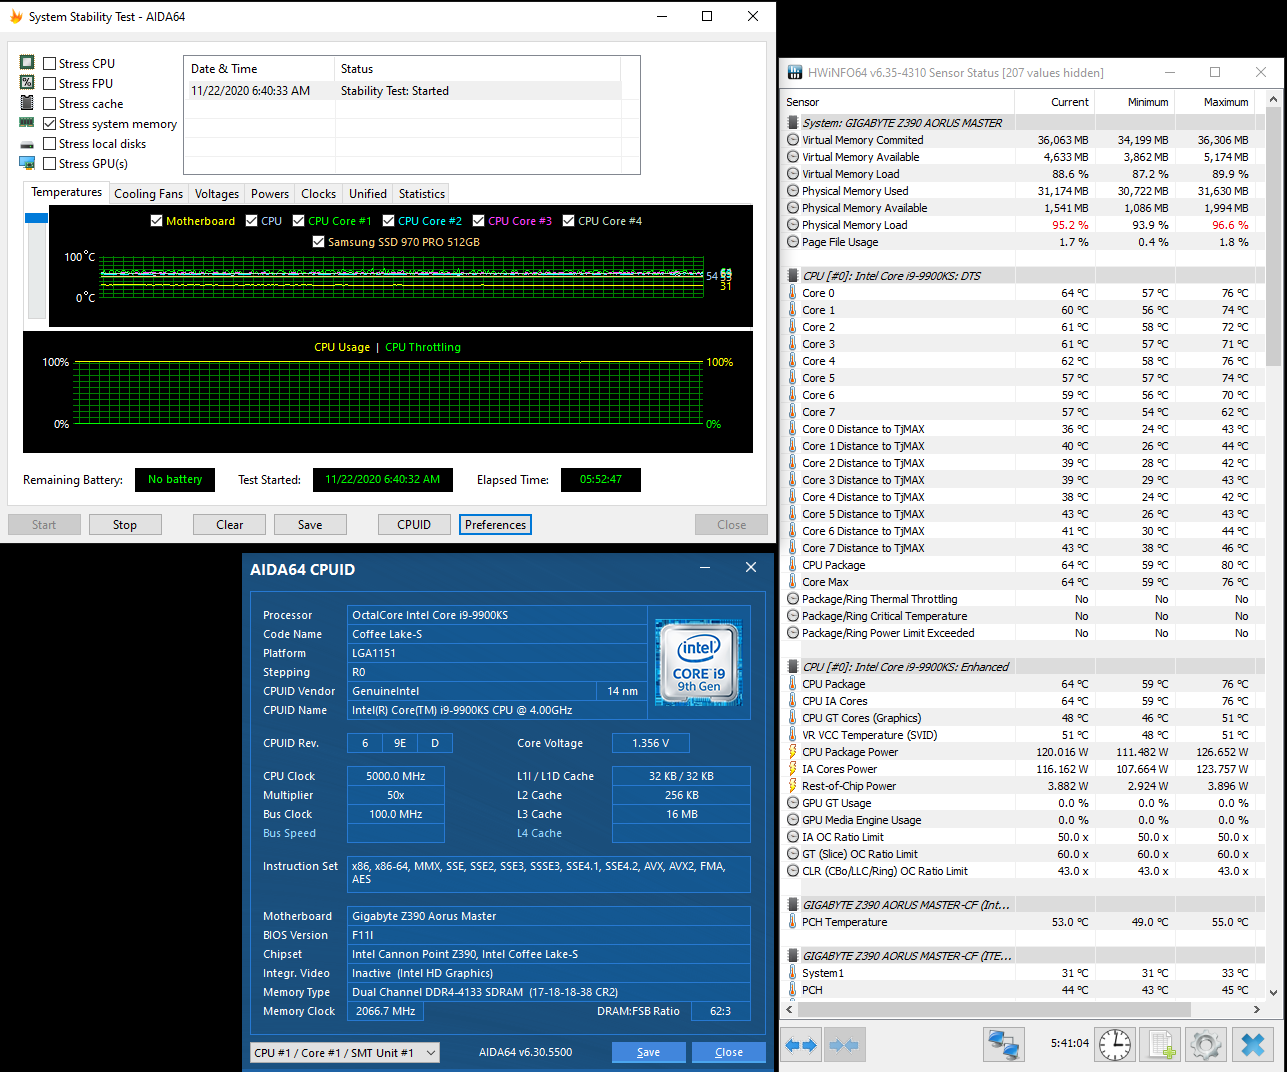Click blue X to close sensor panel
The height and width of the screenshot is (1072, 1287).
pos(1252,1045)
